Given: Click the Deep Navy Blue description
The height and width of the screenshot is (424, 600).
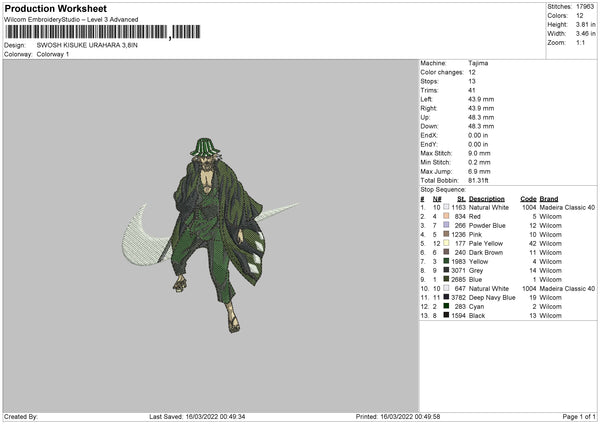Looking at the screenshot, I should 492,297.
